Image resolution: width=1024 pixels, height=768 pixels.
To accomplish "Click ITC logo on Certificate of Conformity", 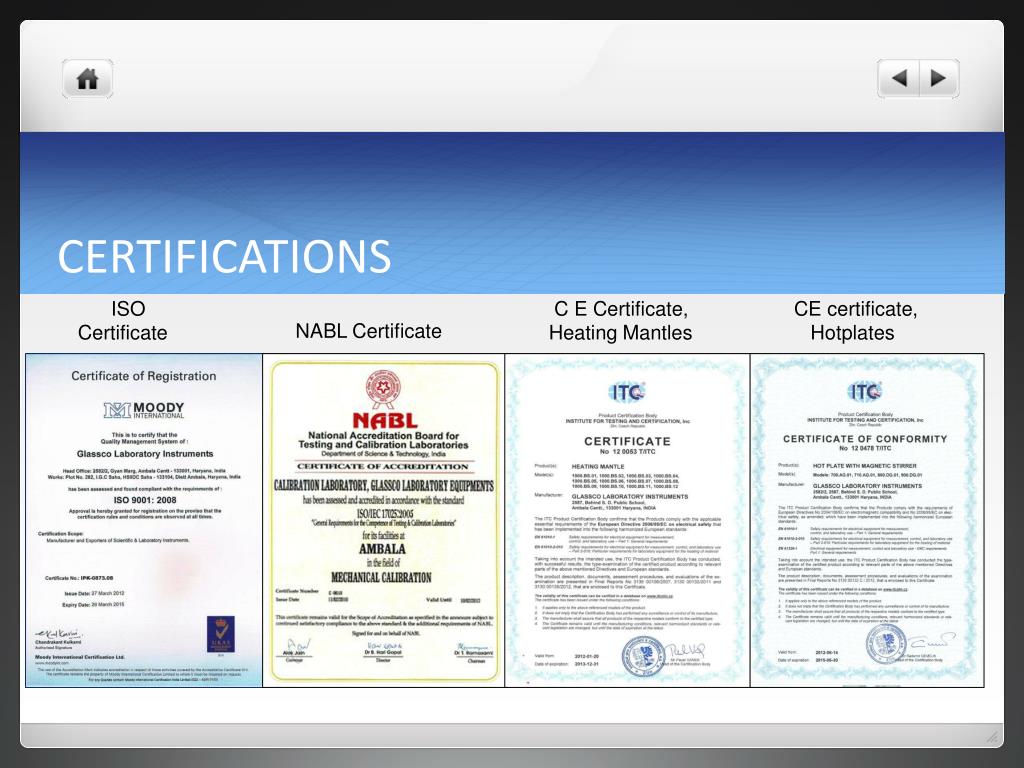I will click(865, 392).
